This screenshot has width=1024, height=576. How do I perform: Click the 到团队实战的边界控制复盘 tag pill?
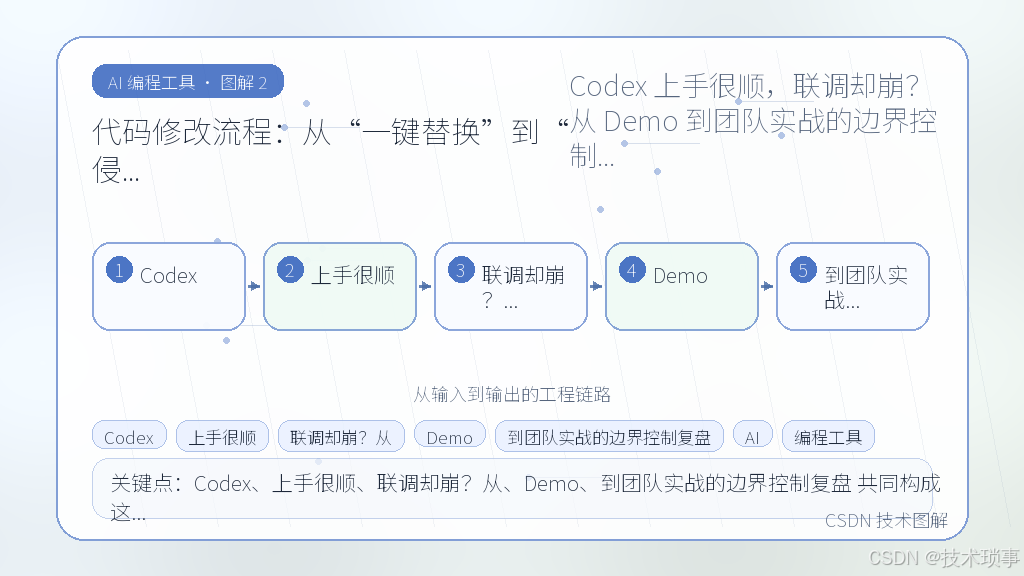click(x=609, y=436)
